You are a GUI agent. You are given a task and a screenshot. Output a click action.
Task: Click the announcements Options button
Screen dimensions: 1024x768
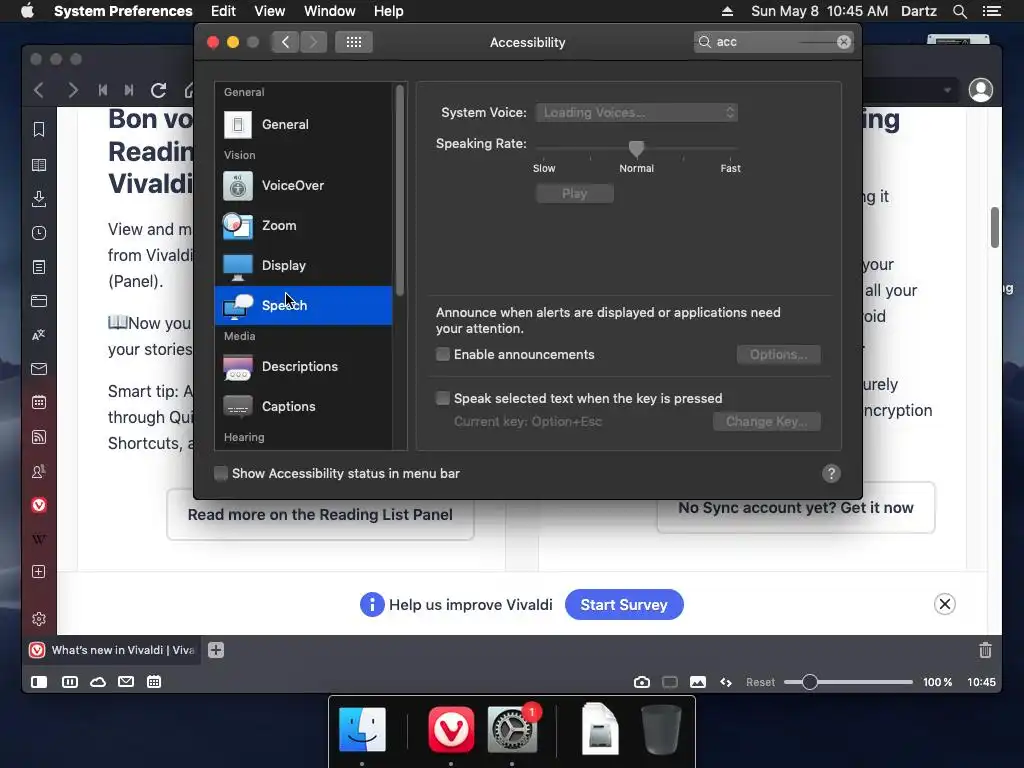[778, 355]
